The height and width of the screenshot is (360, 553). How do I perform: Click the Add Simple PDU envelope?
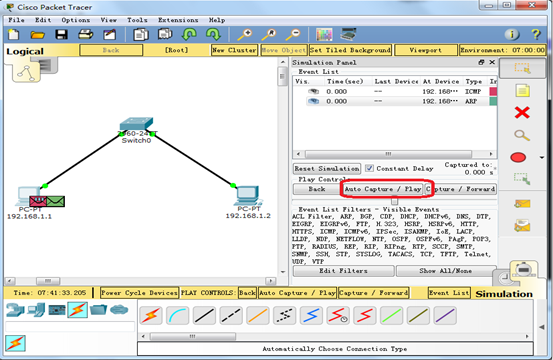pyautogui.click(x=522, y=203)
